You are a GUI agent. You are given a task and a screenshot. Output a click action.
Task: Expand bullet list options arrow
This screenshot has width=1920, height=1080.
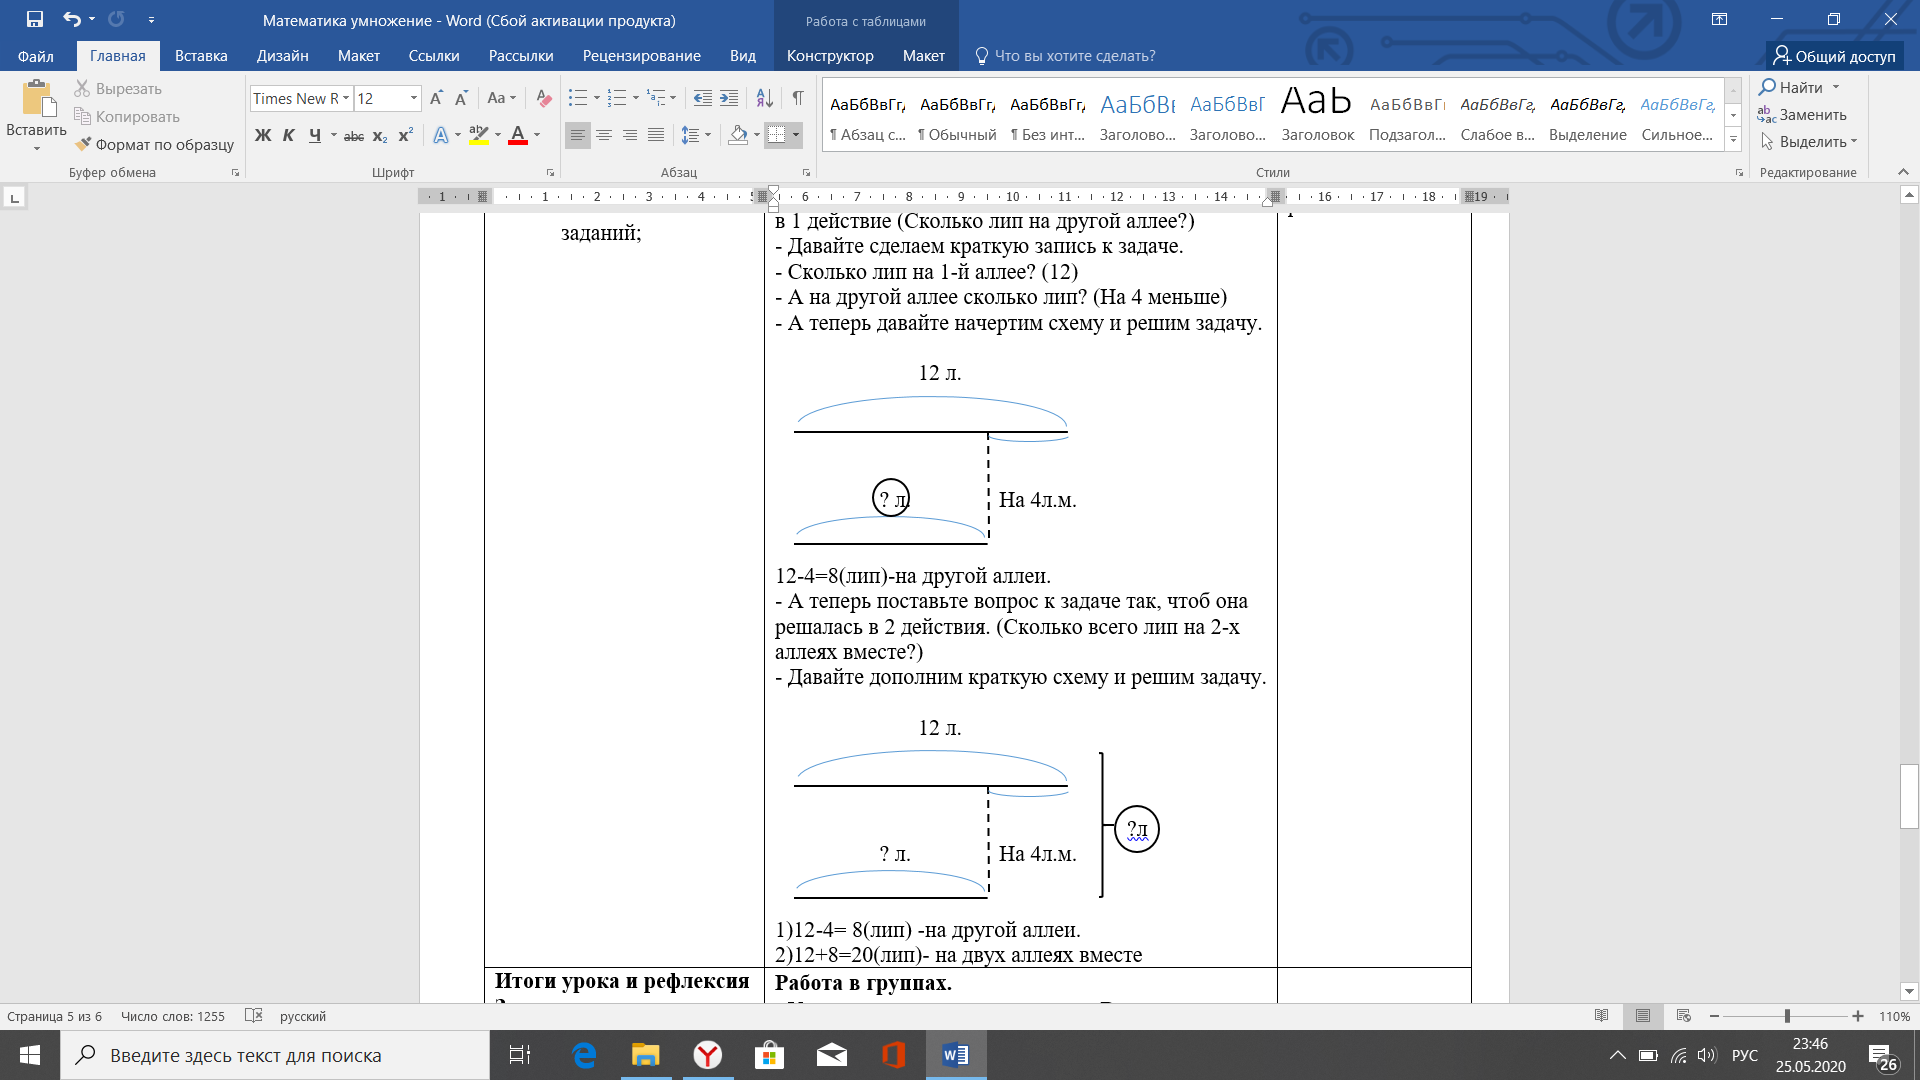(597, 98)
